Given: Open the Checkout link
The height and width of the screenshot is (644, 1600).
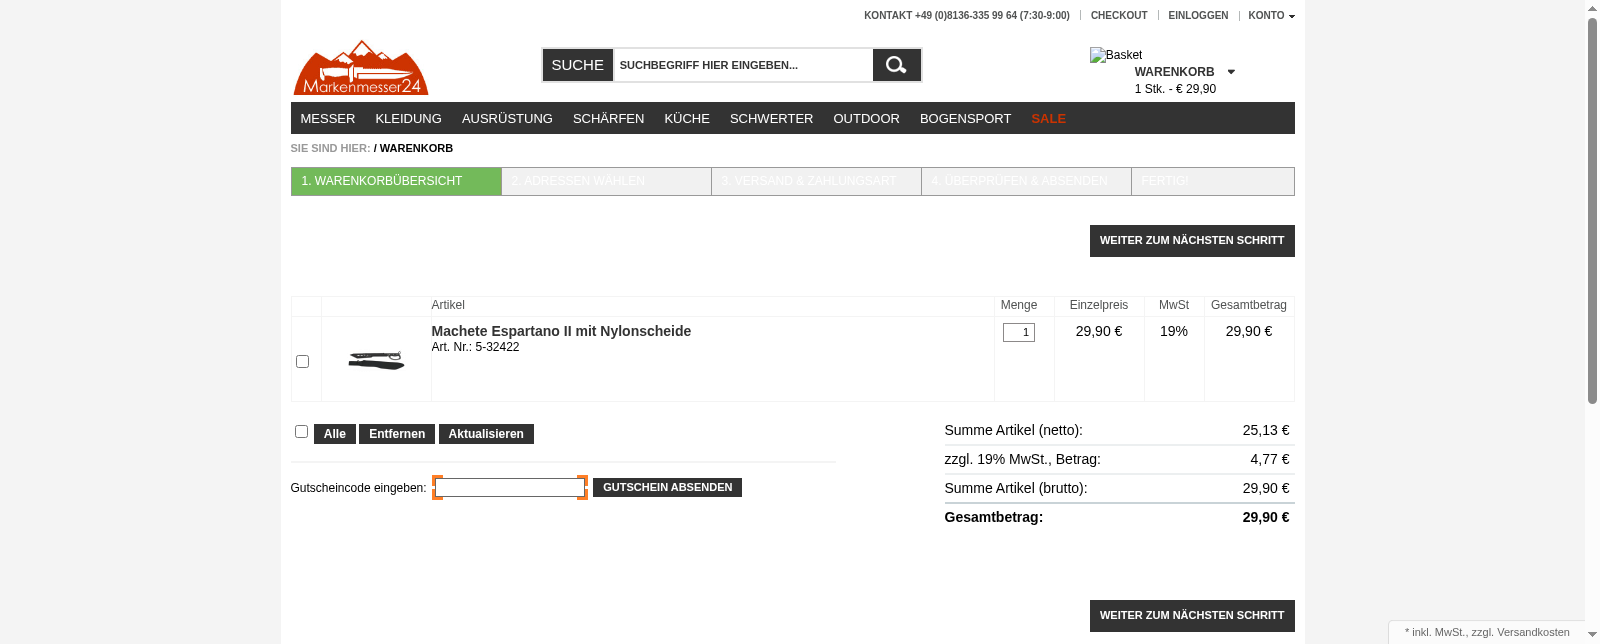Looking at the screenshot, I should click(x=1119, y=16).
